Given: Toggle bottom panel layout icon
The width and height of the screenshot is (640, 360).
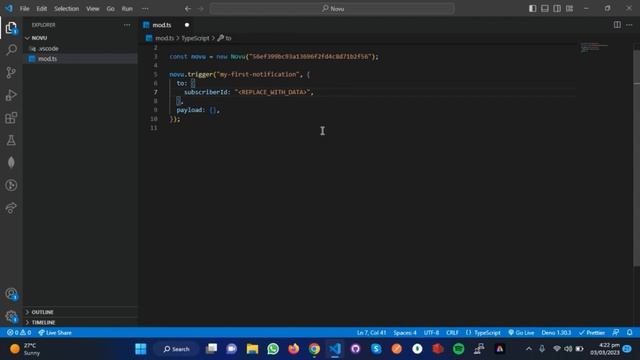Looking at the screenshot, I should (x=545, y=9).
